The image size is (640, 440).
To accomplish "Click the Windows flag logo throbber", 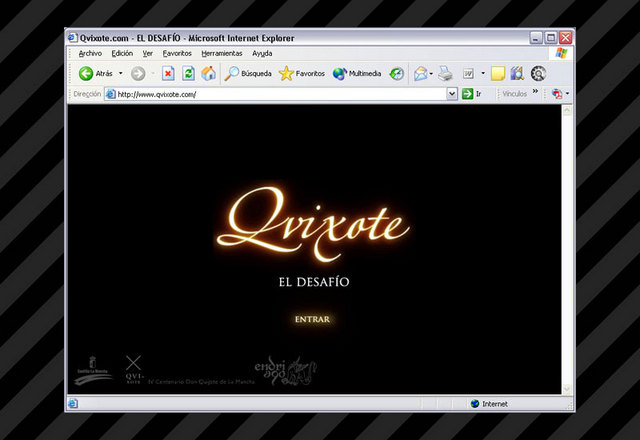I will pos(561,53).
